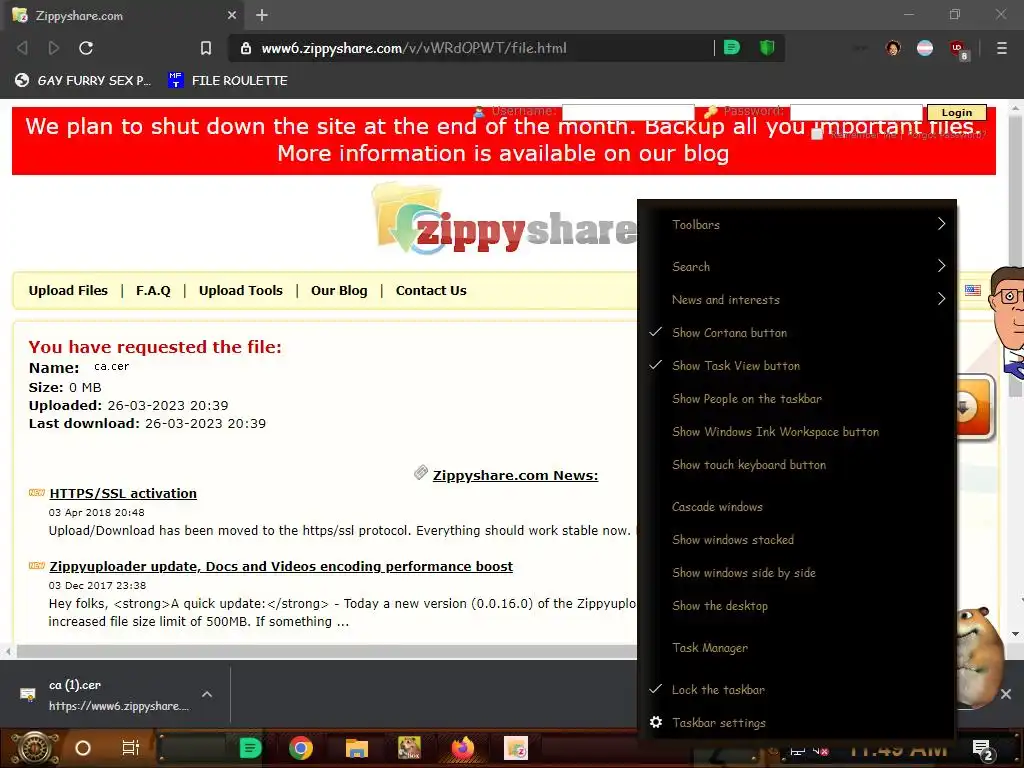Click the vertical page scrollbar thumb
Viewport: 1024px width, 768px height.
1015,255
